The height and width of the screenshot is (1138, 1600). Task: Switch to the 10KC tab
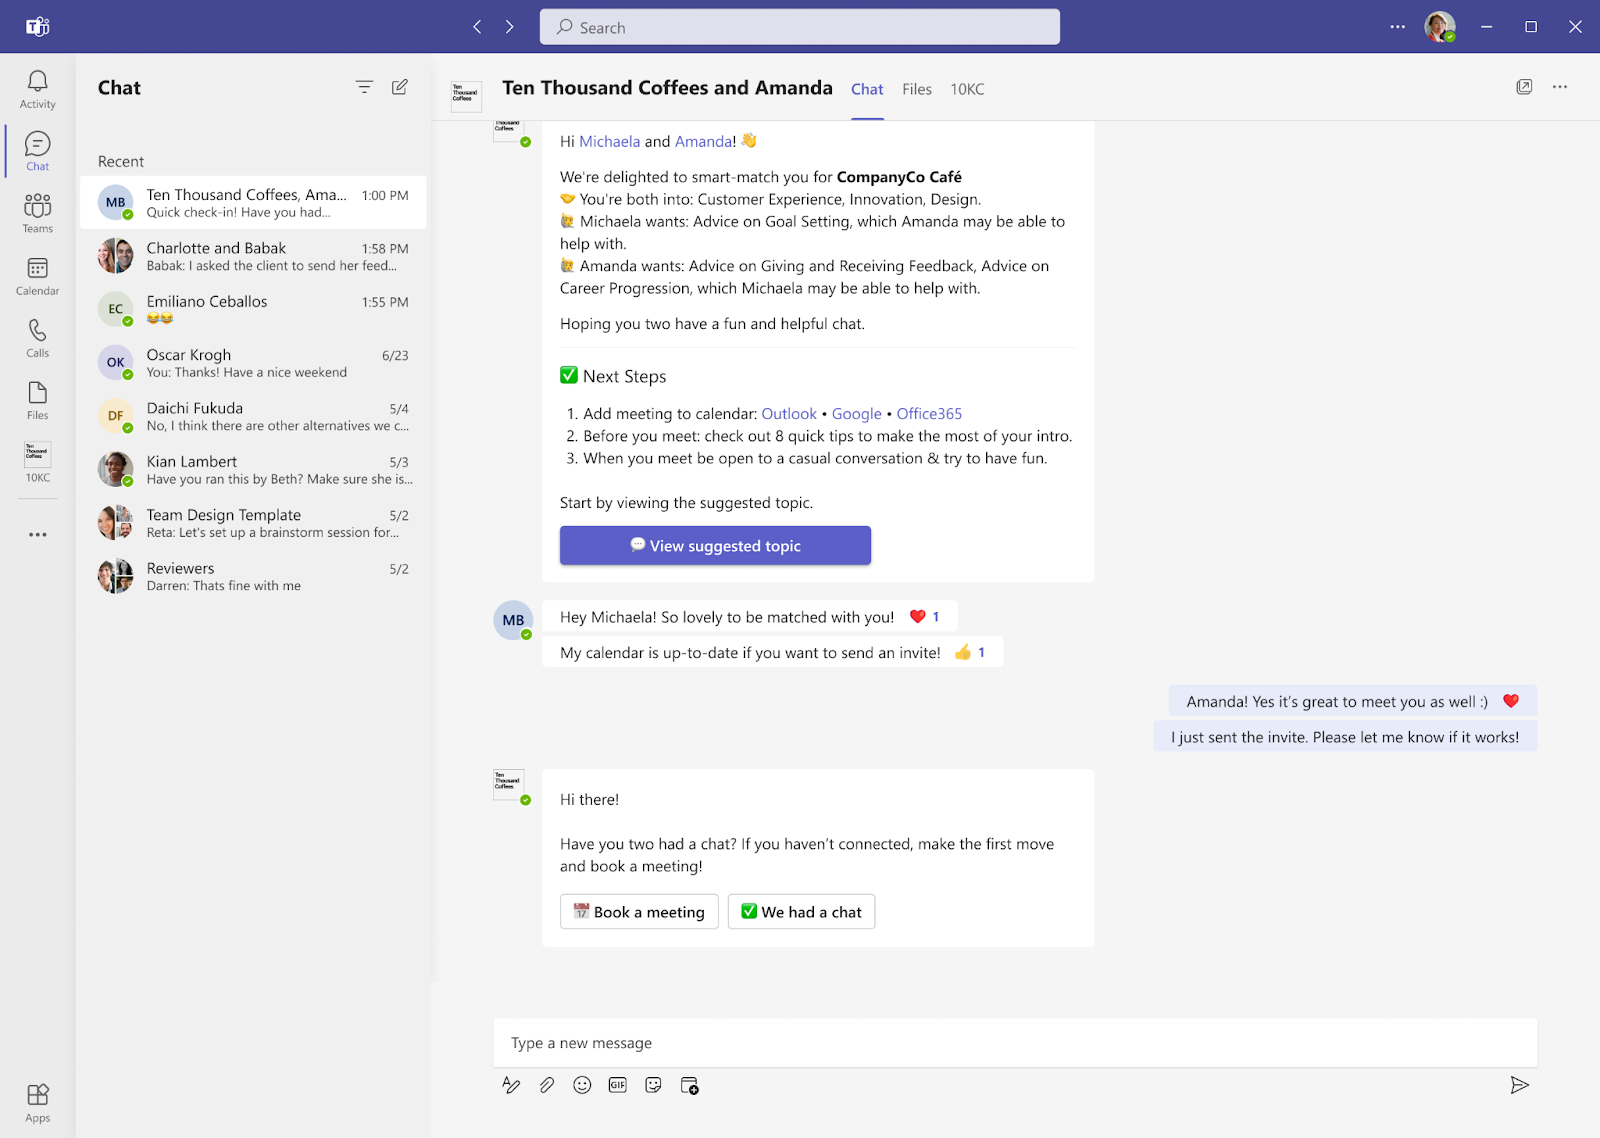(x=967, y=89)
